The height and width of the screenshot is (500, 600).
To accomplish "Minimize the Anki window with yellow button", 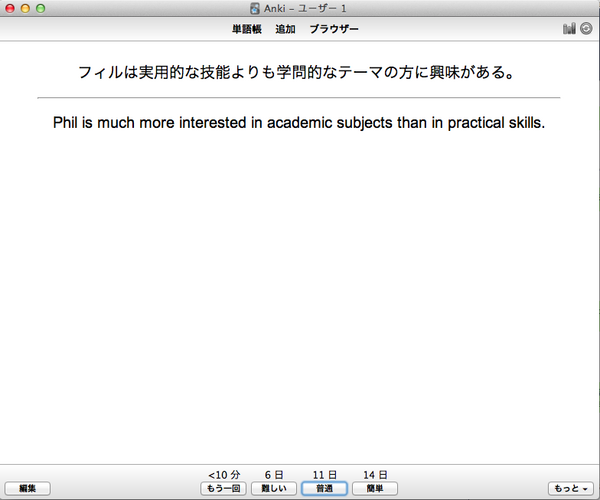I will coord(25,8).
